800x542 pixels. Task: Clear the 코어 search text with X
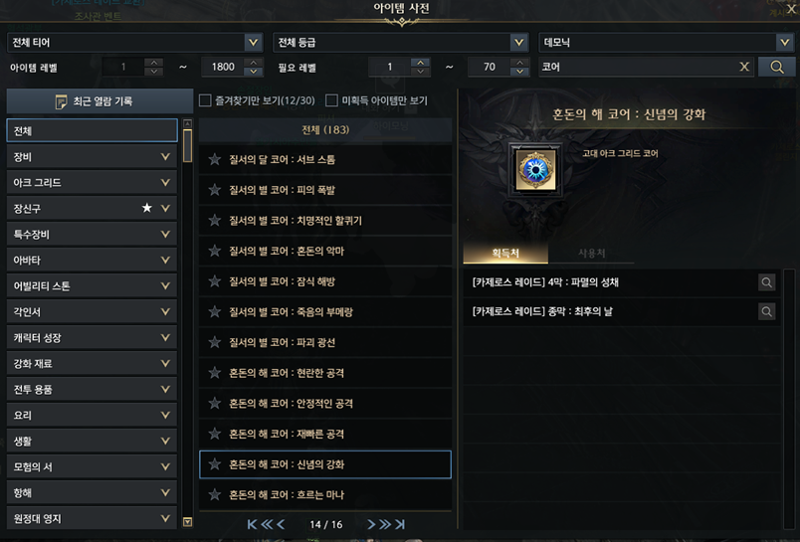click(x=744, y=67)
